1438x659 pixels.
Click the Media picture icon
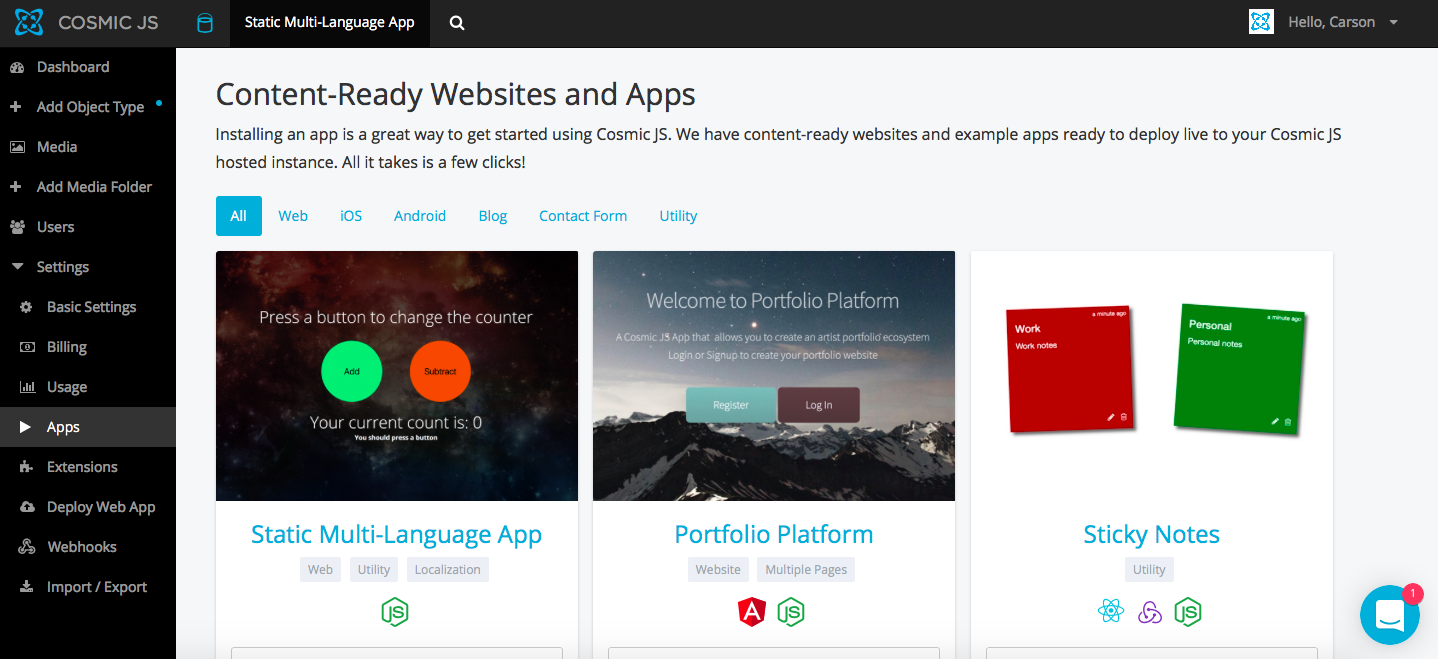(x=17, y=147)
